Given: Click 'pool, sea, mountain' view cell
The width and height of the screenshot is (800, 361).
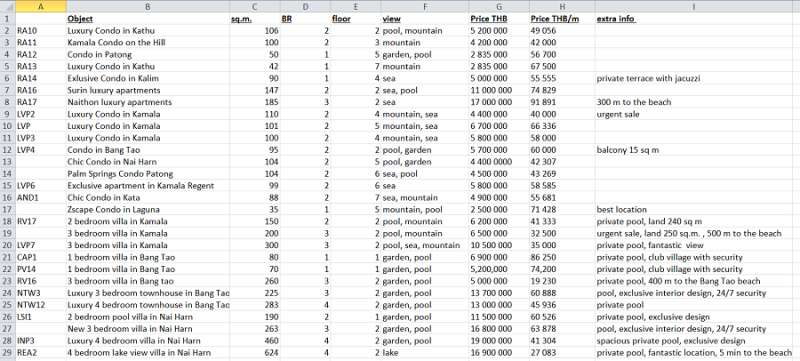Looking at the screenshot, I should 424,245.
